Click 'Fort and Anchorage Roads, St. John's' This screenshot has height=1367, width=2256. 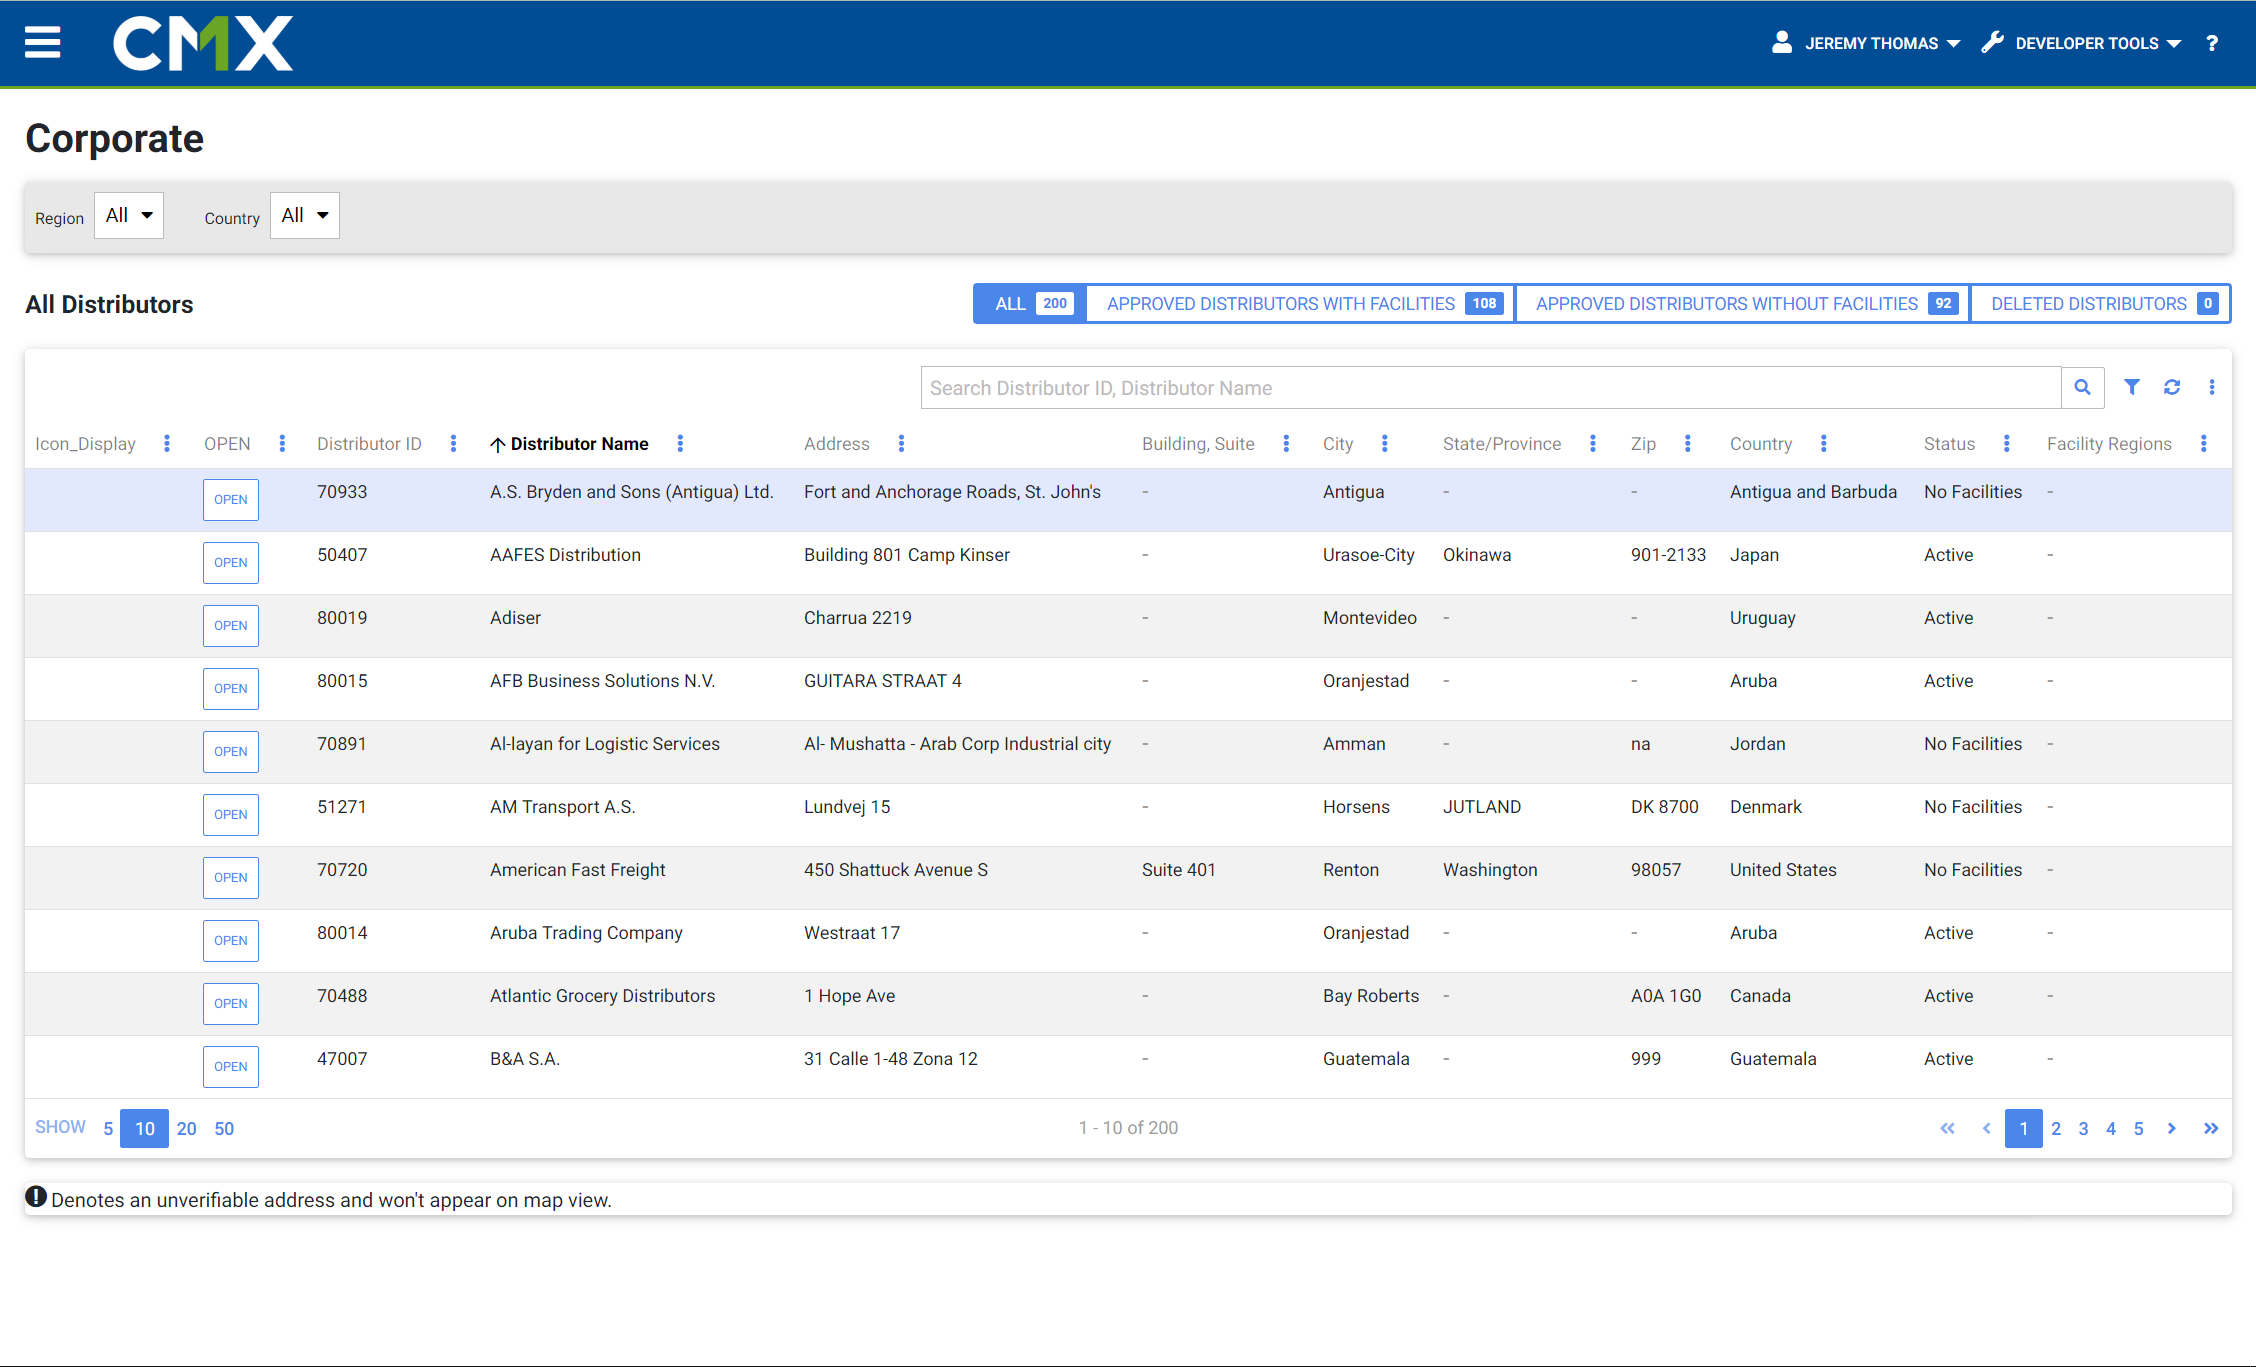tap(952, 492)
